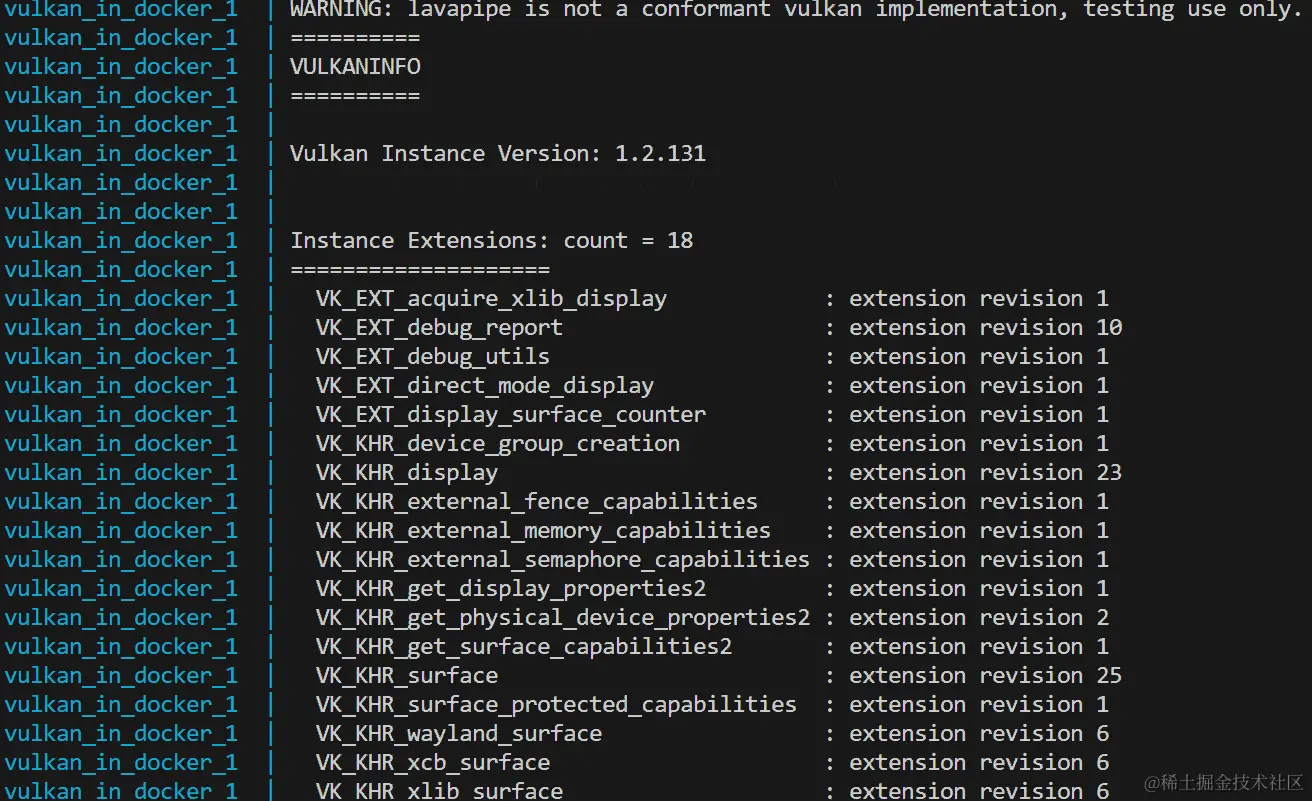This screenshot has height=801, width=1312.
Task: Click revision 25 next to VK_KHR_surface
Action: (1109, 675)
